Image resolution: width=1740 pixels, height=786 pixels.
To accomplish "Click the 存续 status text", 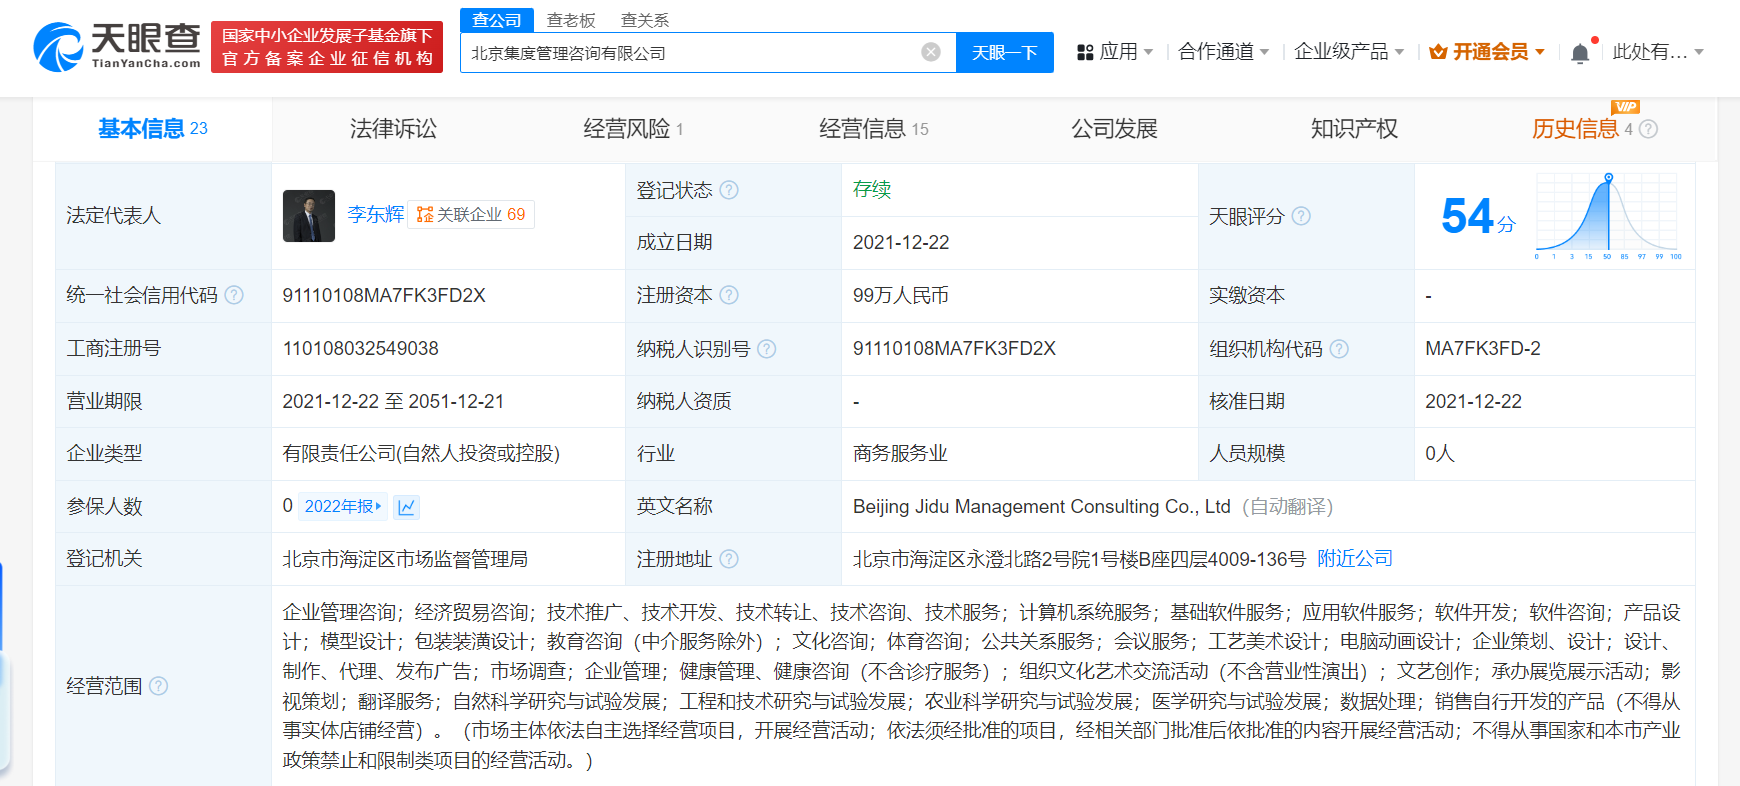I will (x=872, y=190).
